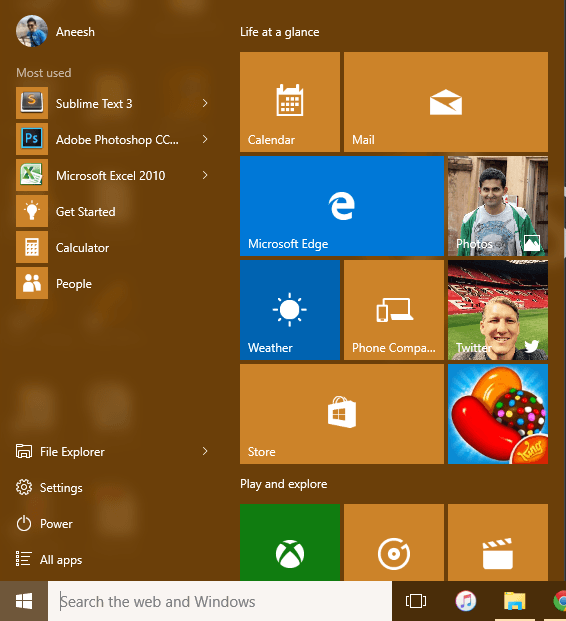566x621 pixels.
Task: Click the All apps label
Action: [x=61, y=560]
